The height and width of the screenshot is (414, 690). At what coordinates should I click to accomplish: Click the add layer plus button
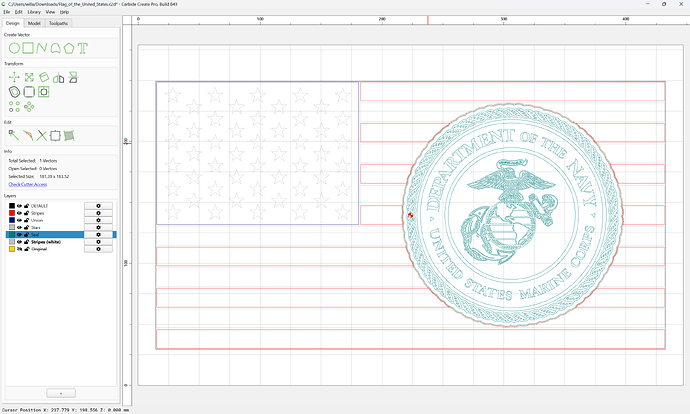coord(61,393)
